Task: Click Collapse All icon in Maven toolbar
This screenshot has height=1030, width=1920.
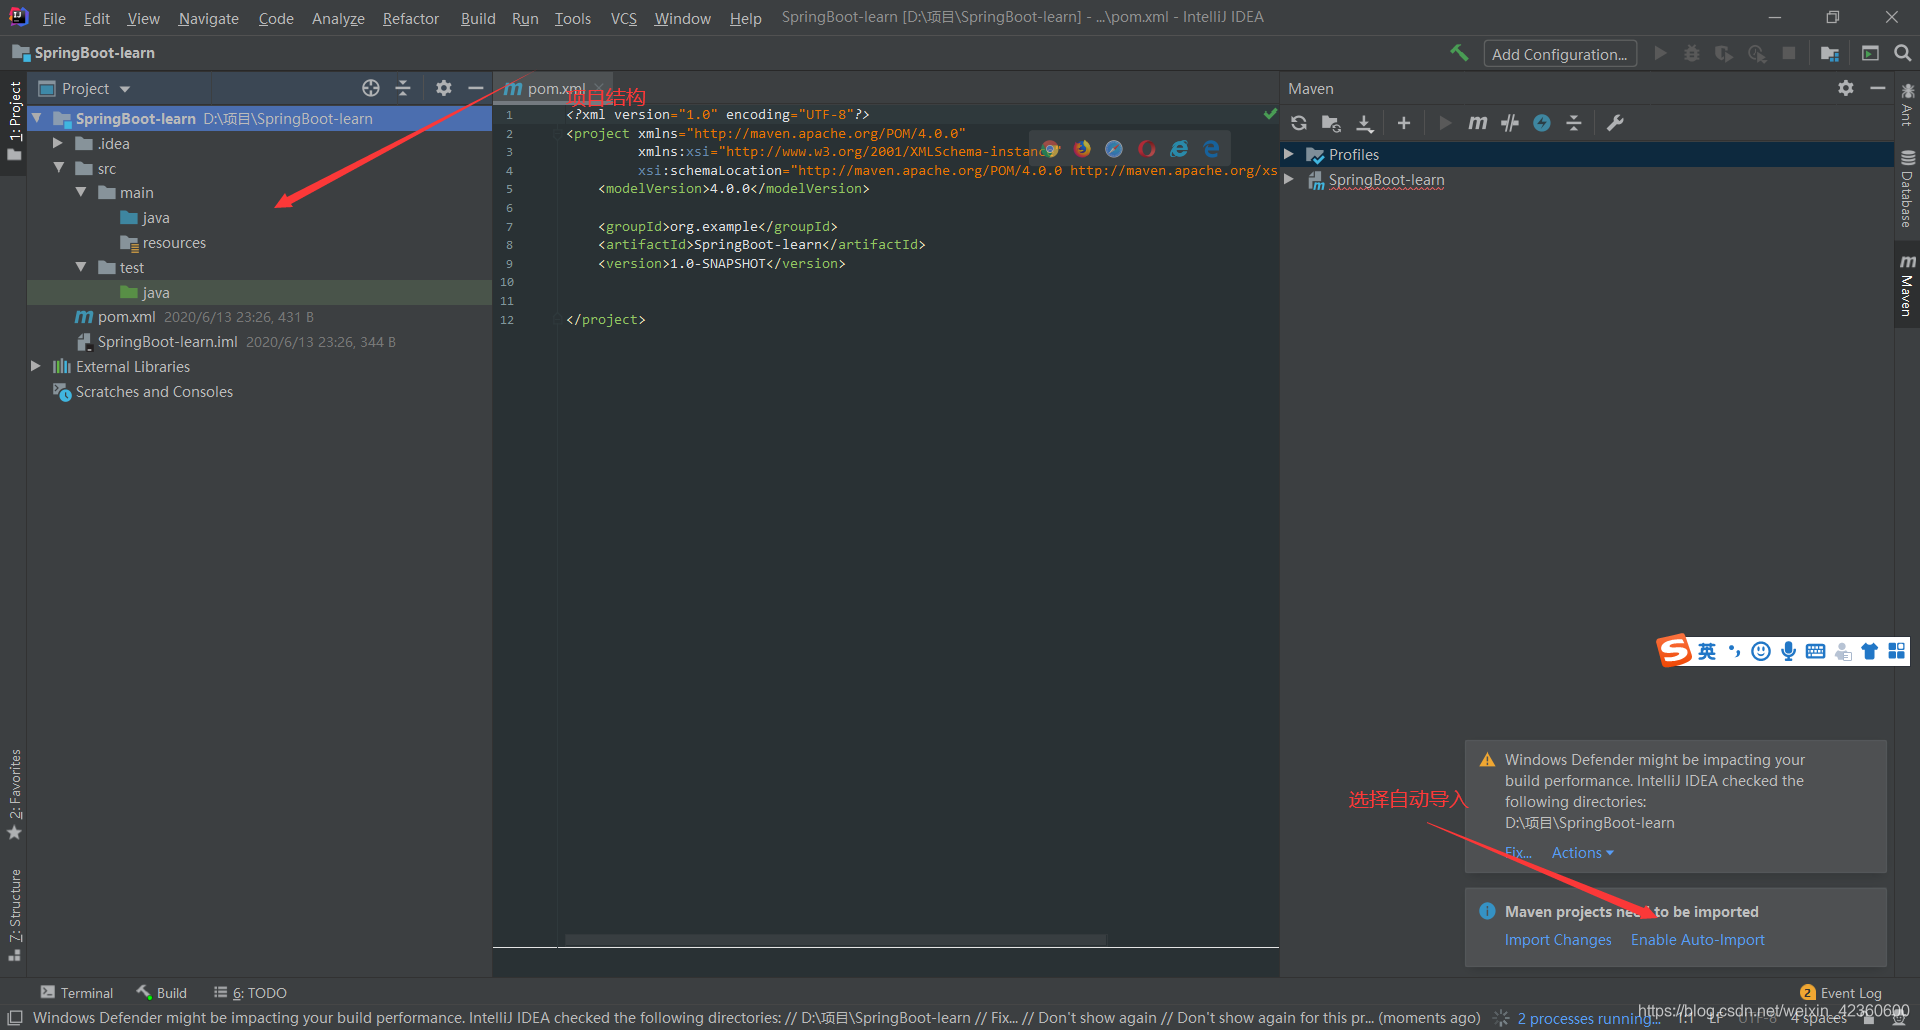Action: [x=1574, y=123]
